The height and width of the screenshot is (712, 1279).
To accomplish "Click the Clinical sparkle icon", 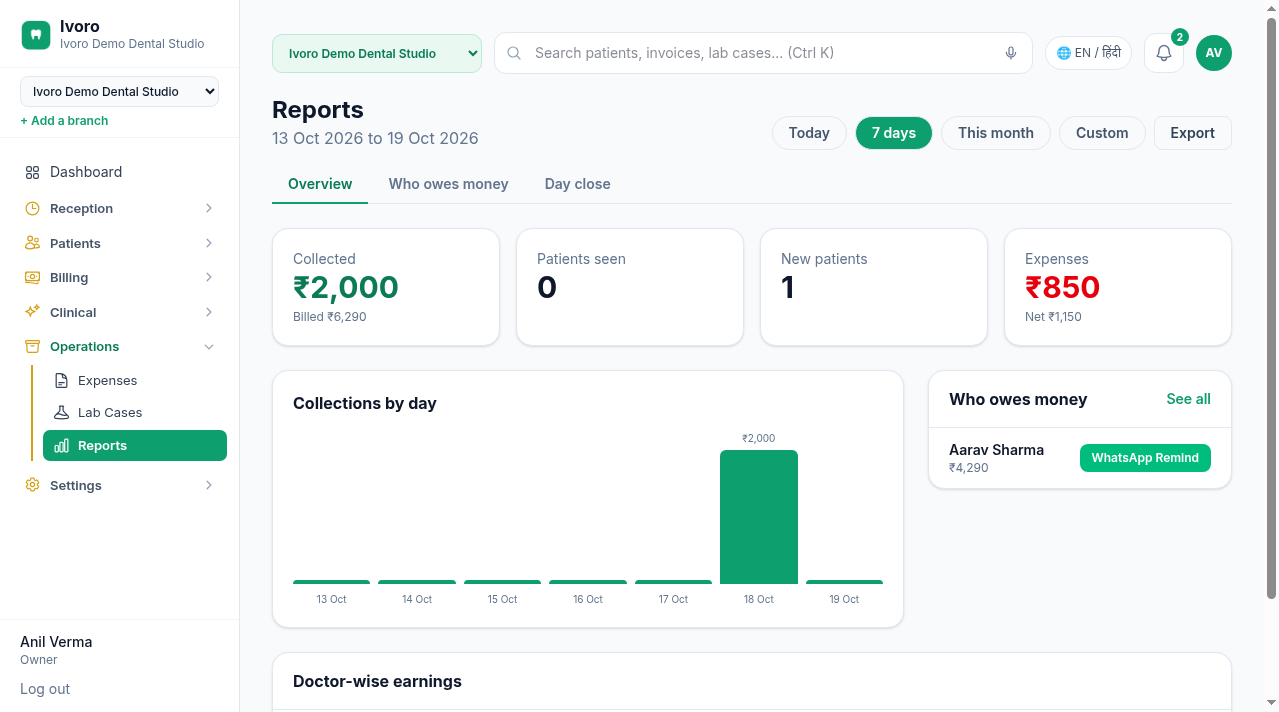I will coord(32,312).
